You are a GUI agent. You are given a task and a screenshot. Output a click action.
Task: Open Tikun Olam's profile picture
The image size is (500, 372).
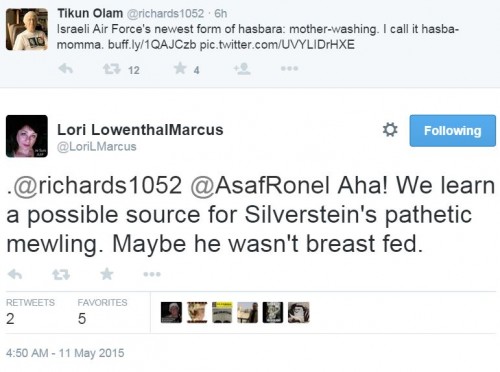[x=27, y=29]
